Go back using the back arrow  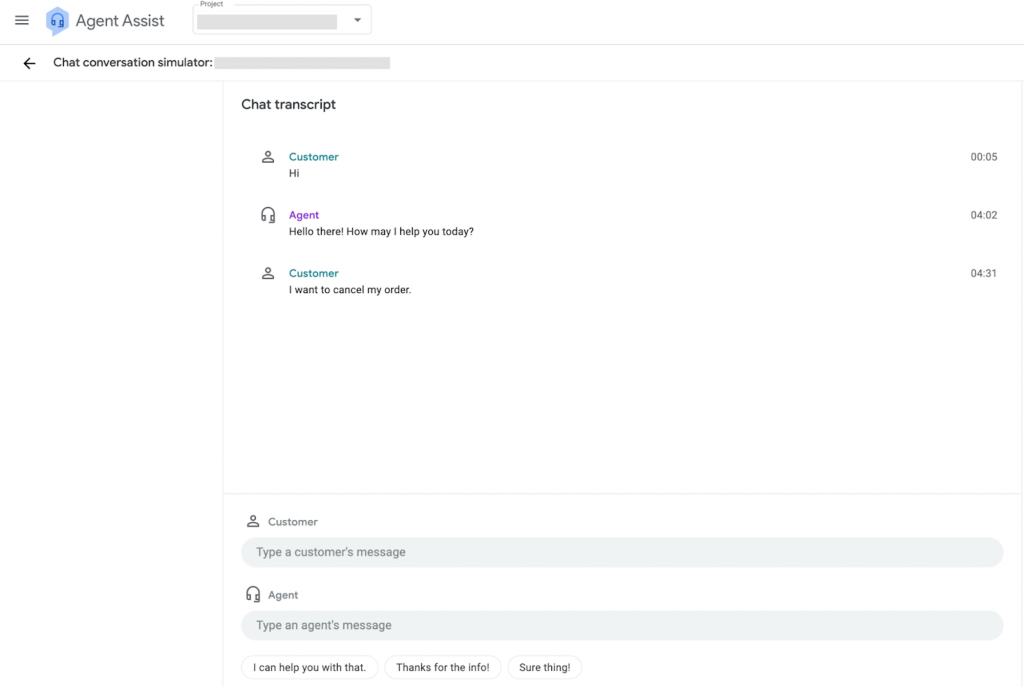tap(28, 62)
